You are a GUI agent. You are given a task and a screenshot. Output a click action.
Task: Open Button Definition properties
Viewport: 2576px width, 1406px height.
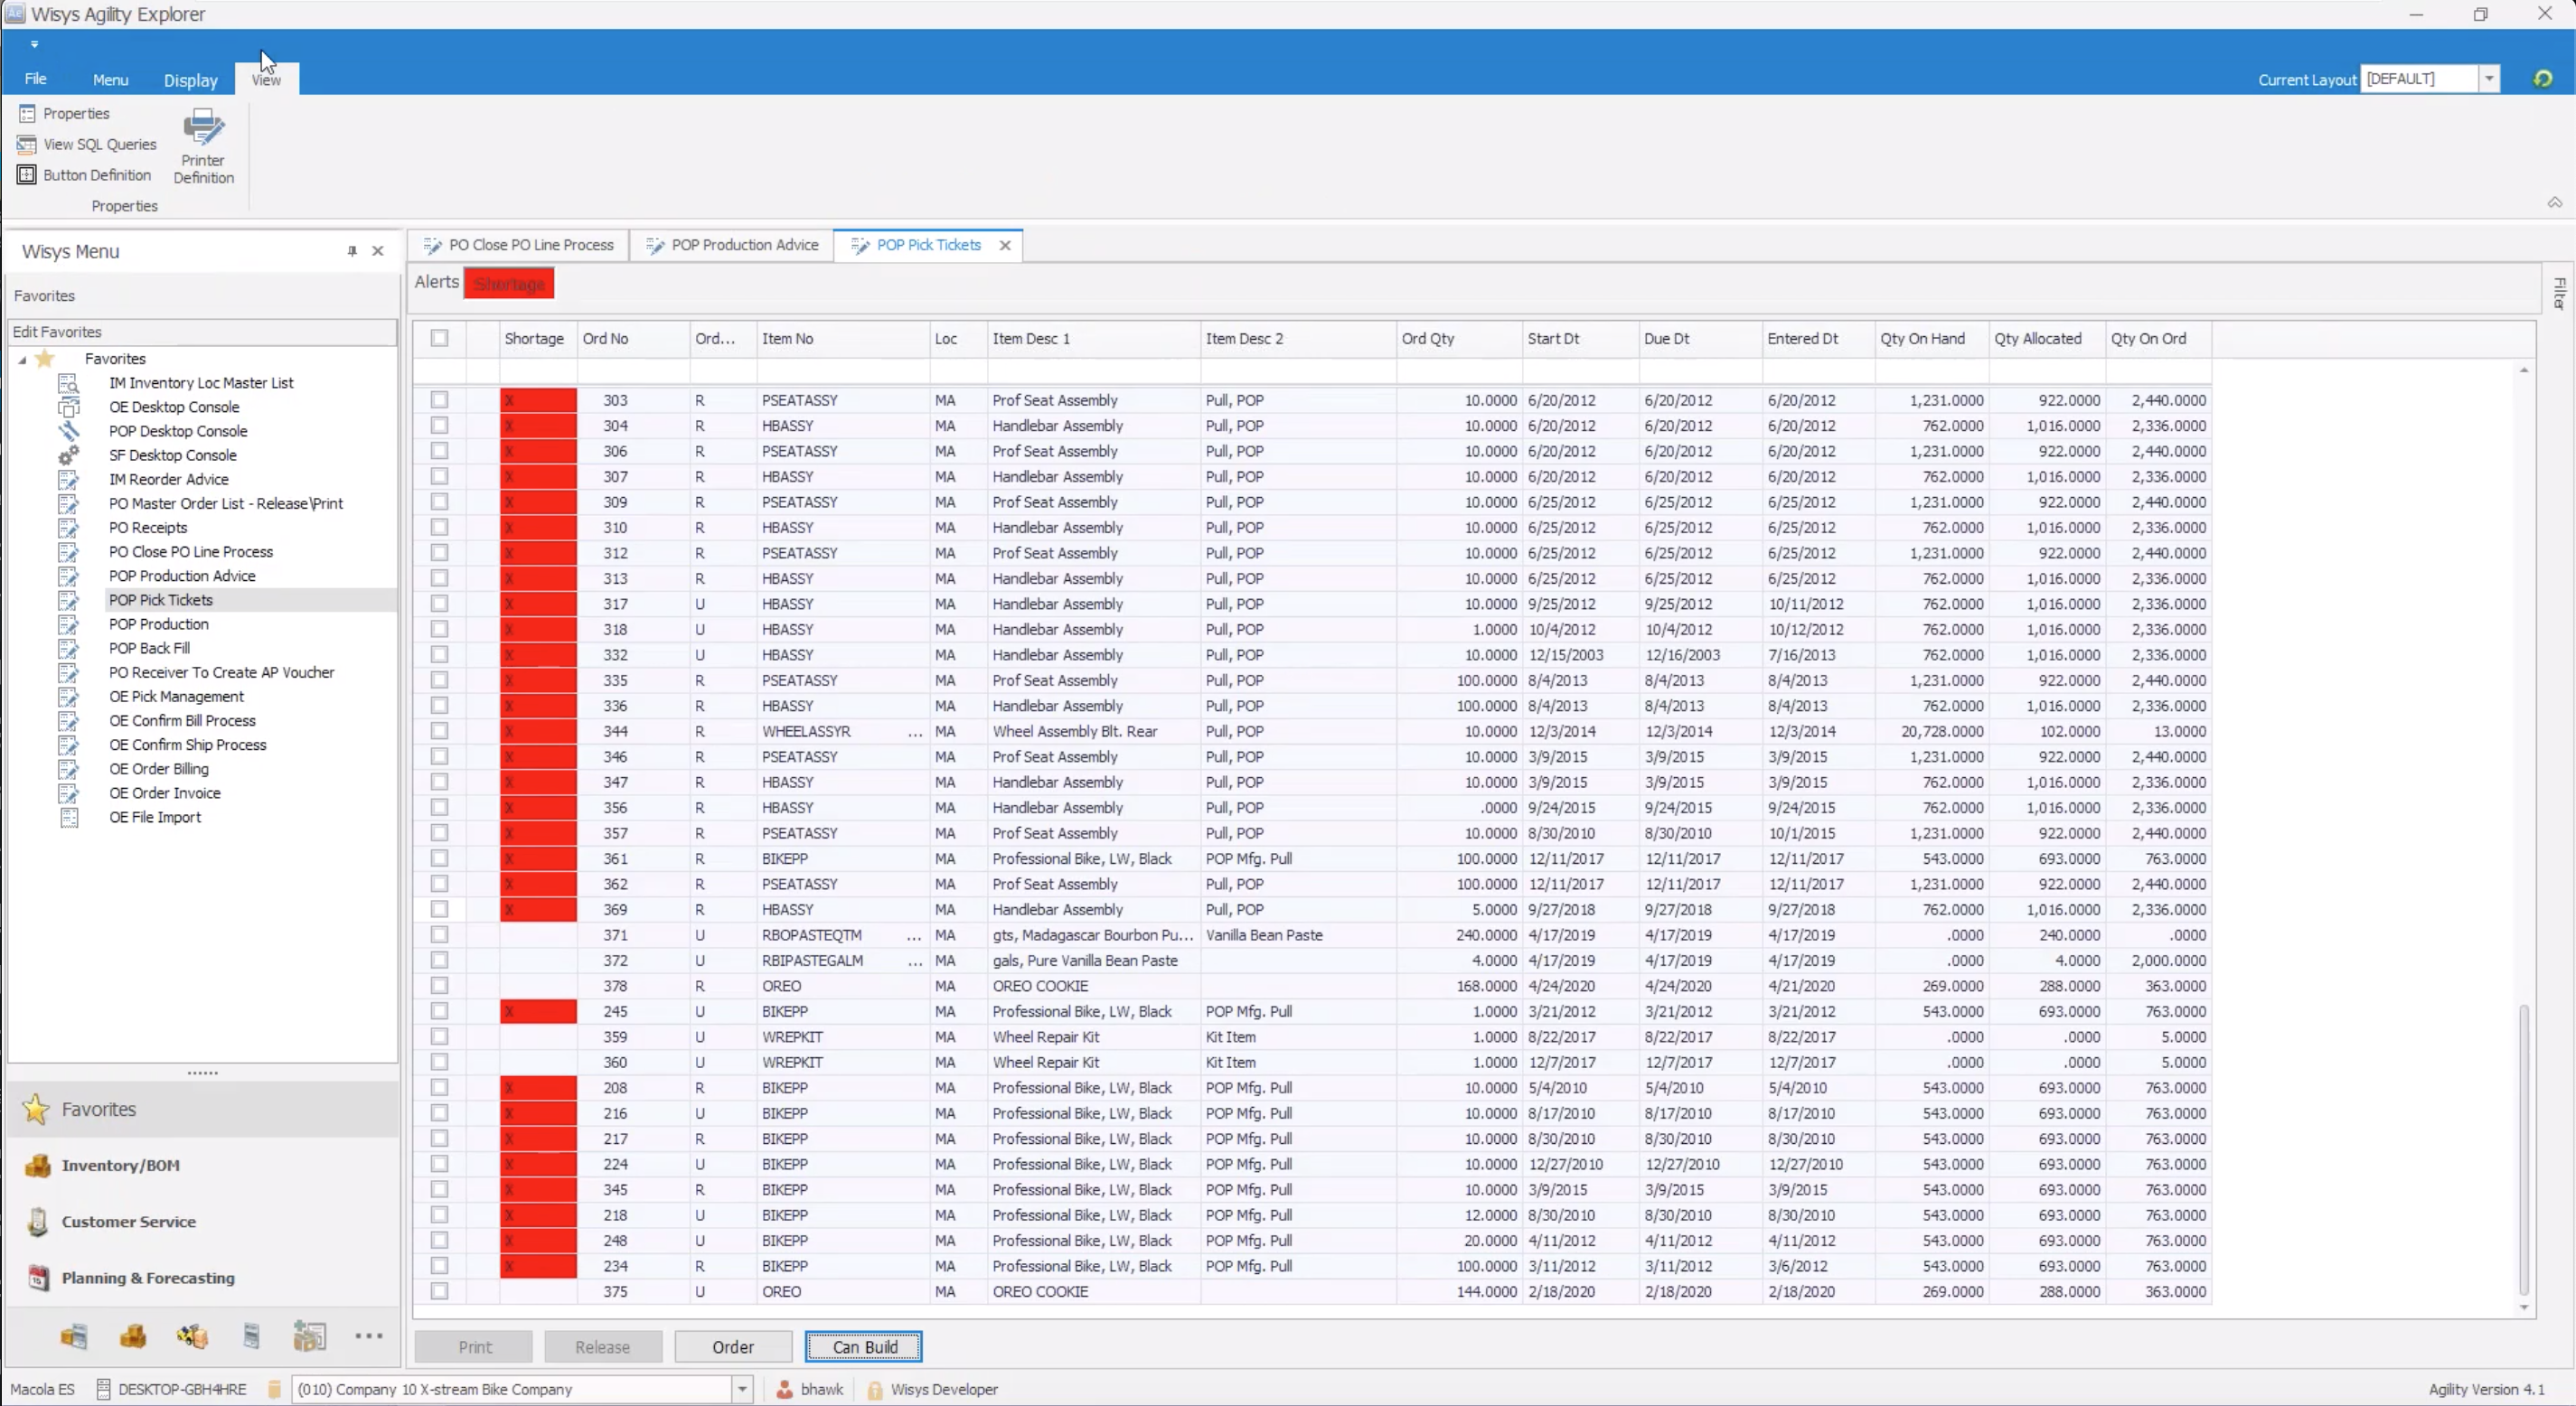tap(96, 175)
